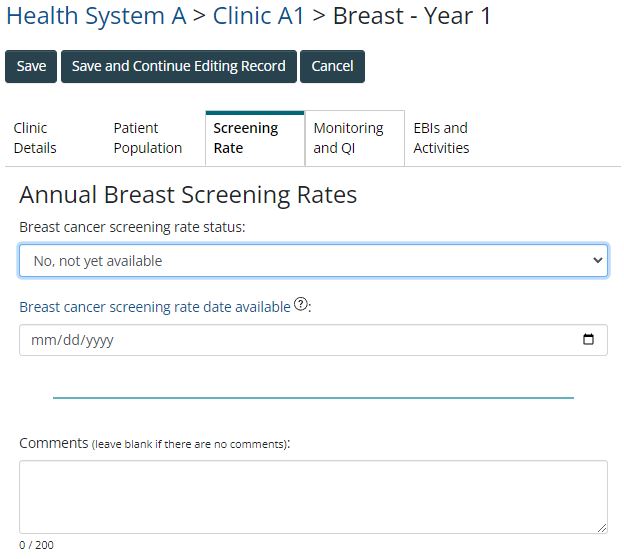Go back to Clinic A1 breadcrumb
The width and height of the screenshot is (624, 559).
259,16
